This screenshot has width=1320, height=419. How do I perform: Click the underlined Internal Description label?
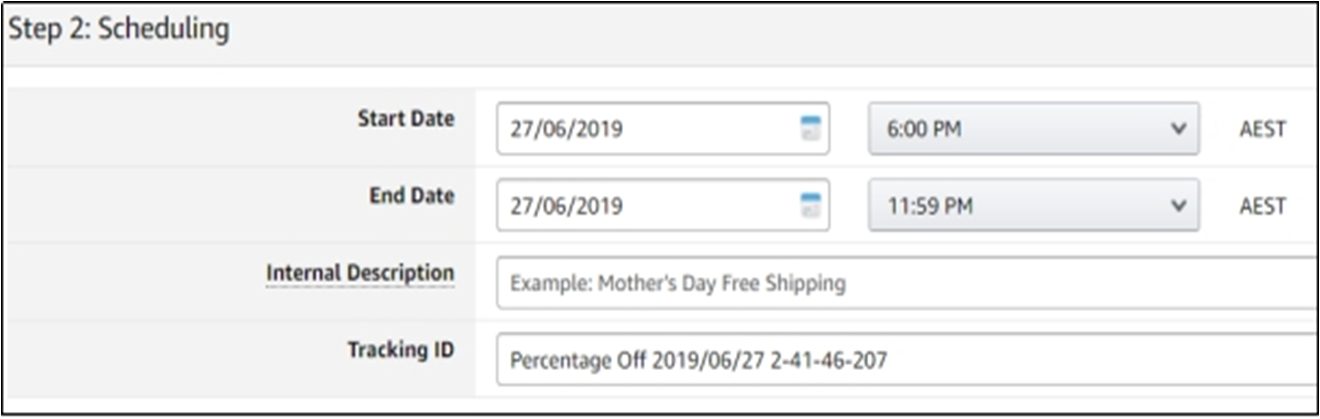coord(360,273)
